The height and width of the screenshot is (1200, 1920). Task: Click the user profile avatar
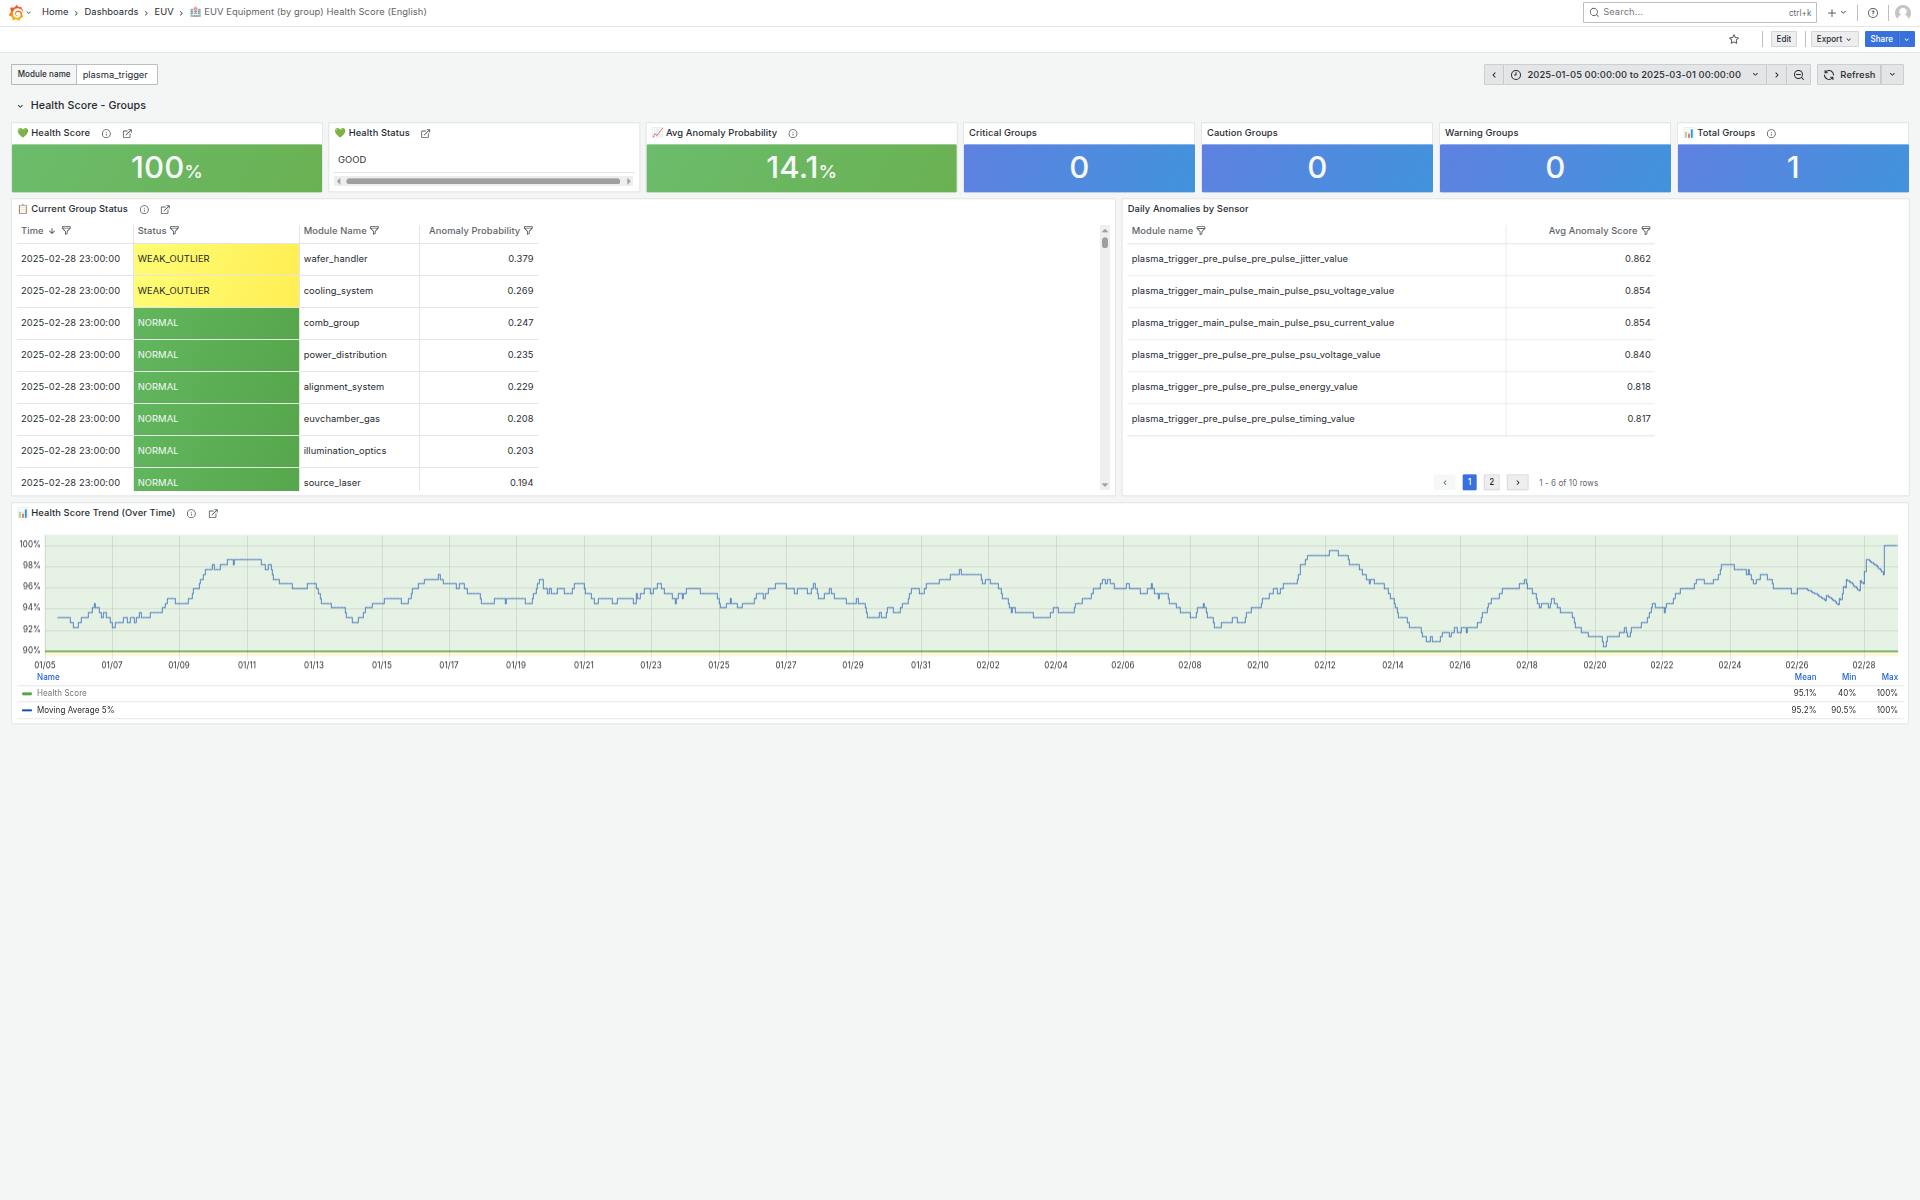(1902, 12)
